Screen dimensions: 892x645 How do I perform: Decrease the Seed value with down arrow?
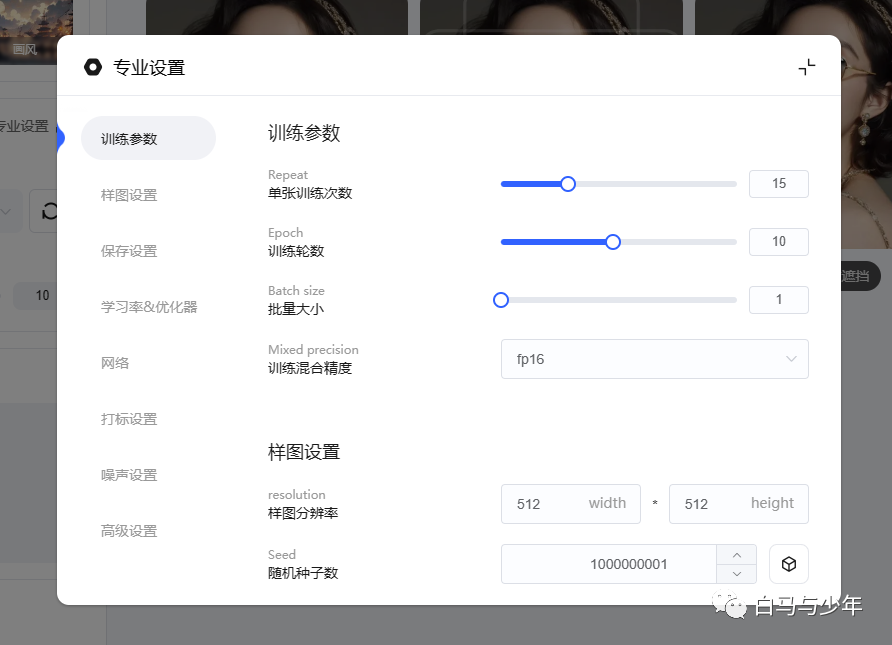click(x=737, y=574)
